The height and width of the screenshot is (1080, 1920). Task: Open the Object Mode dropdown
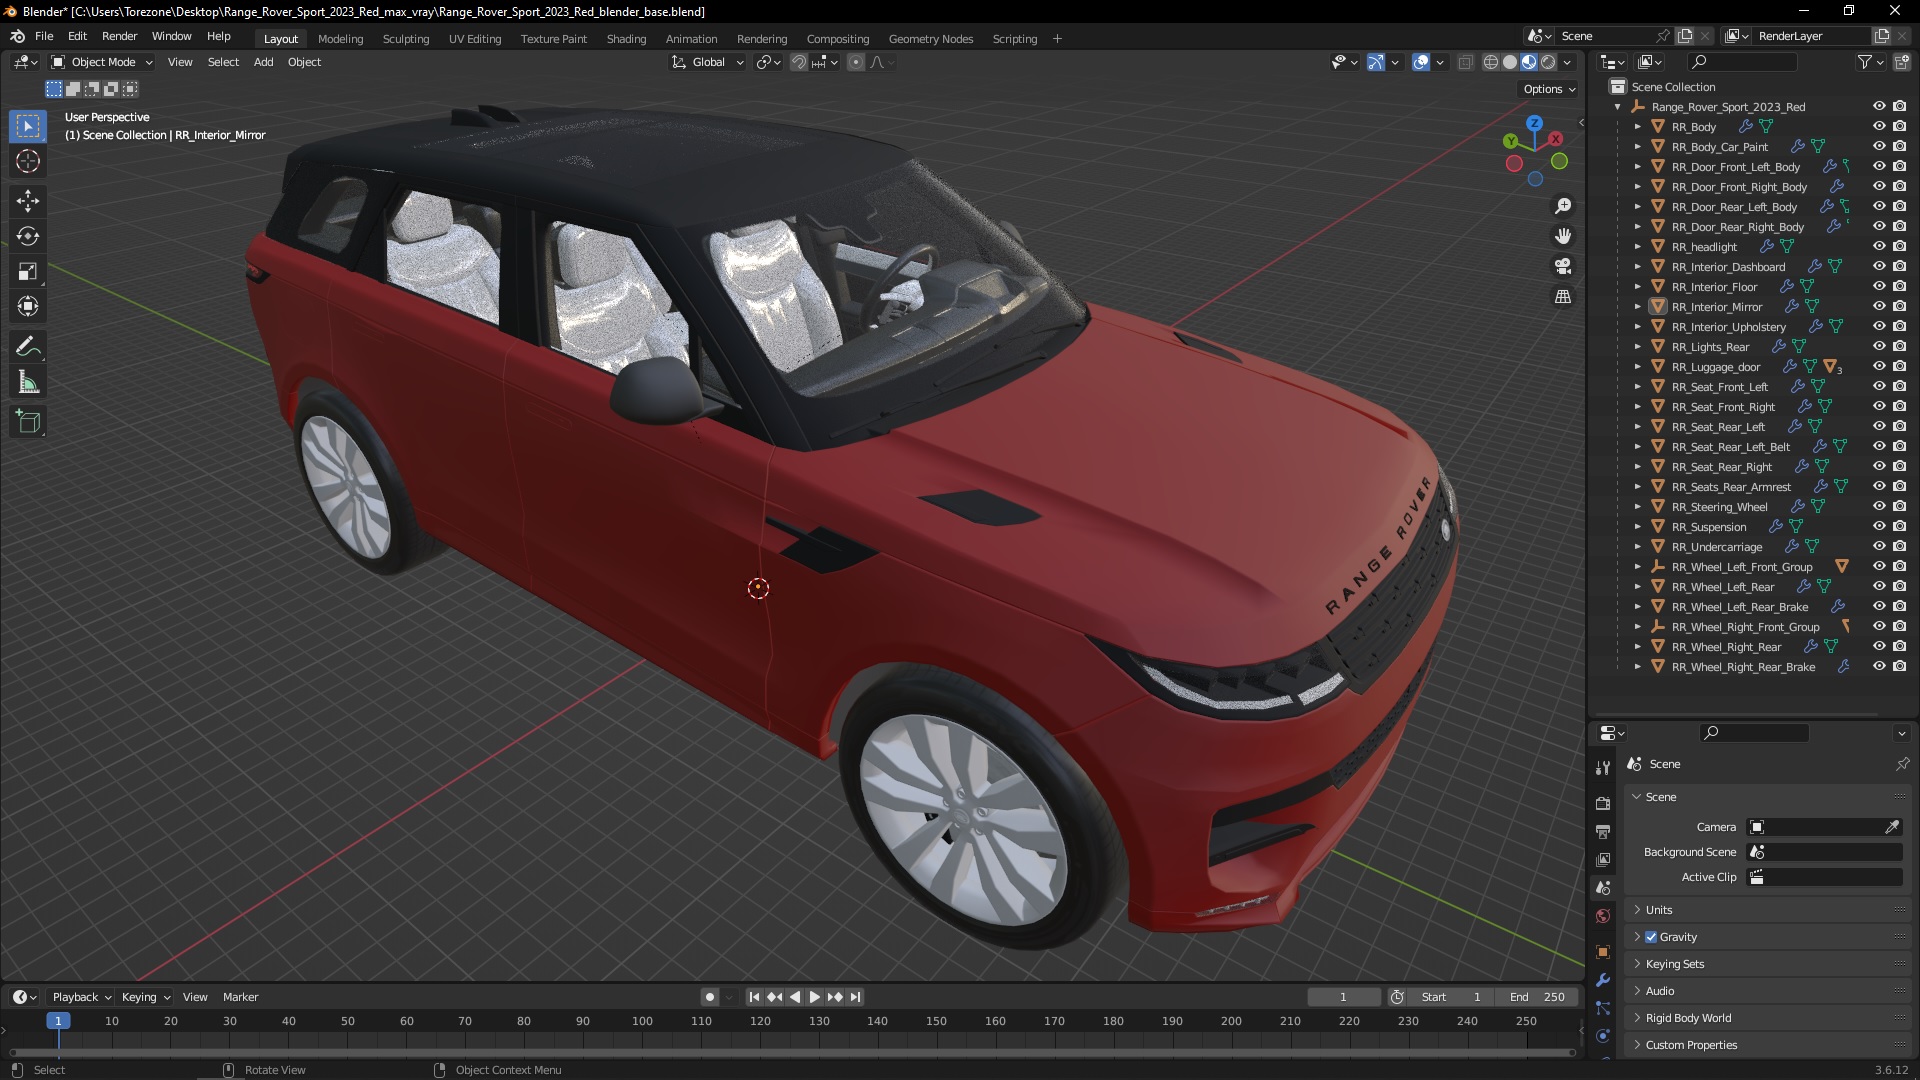pos(102,62)
